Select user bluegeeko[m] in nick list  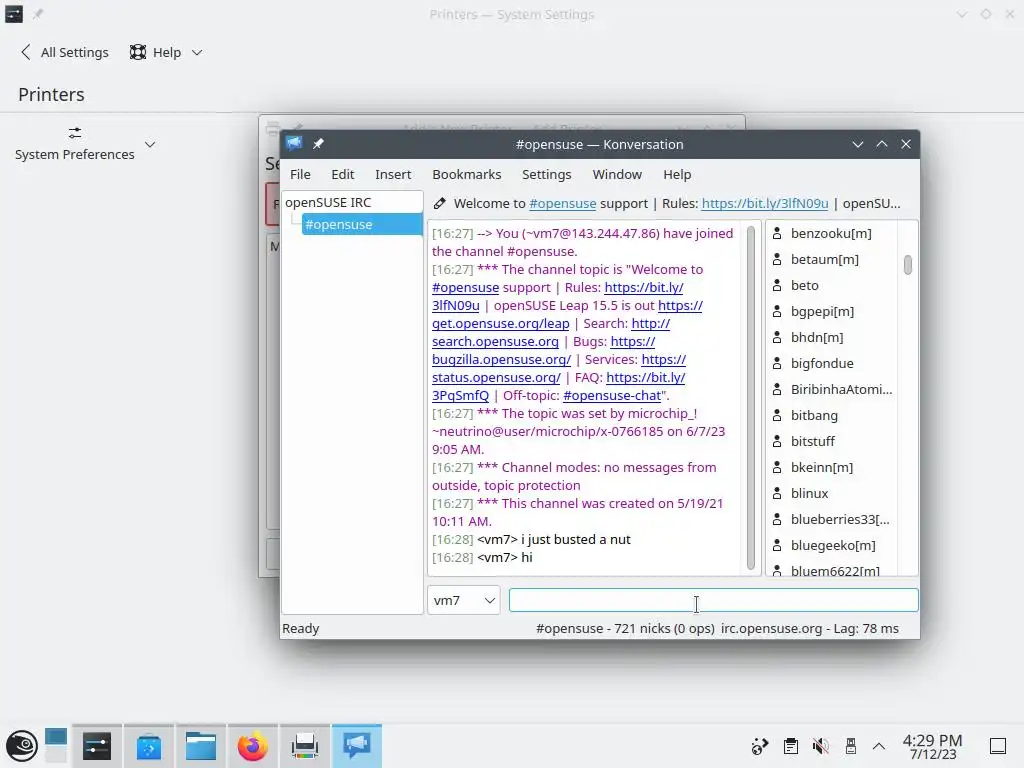[x=833, y=545]
